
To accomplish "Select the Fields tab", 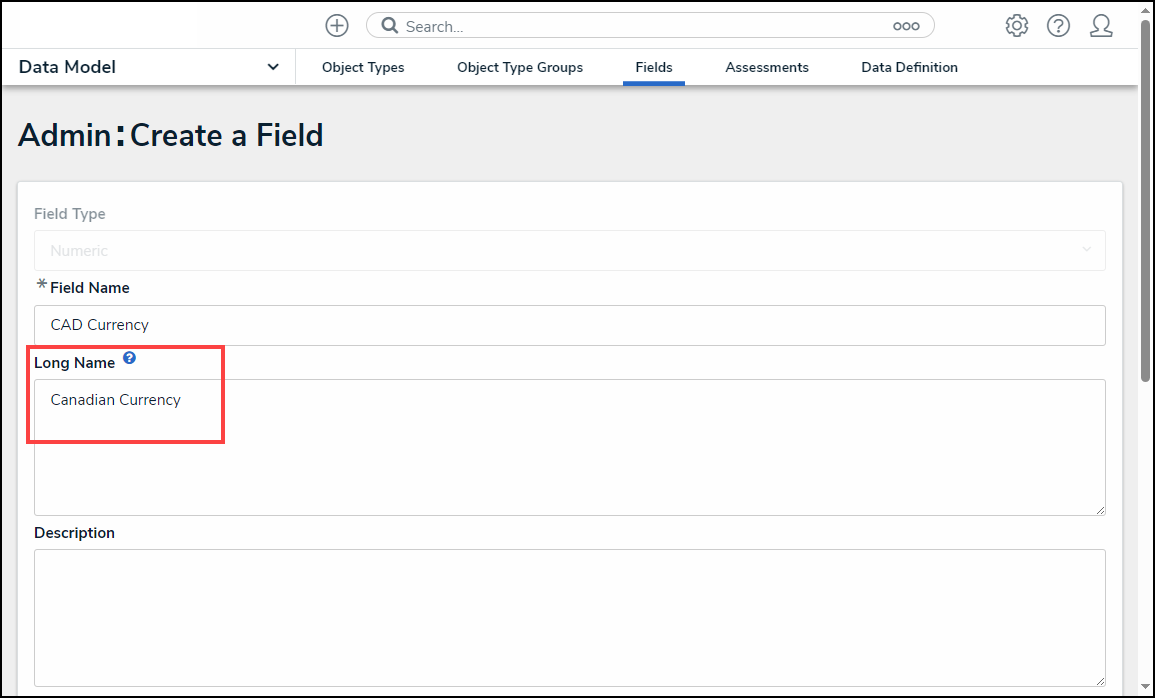I will tap(654, 67).
